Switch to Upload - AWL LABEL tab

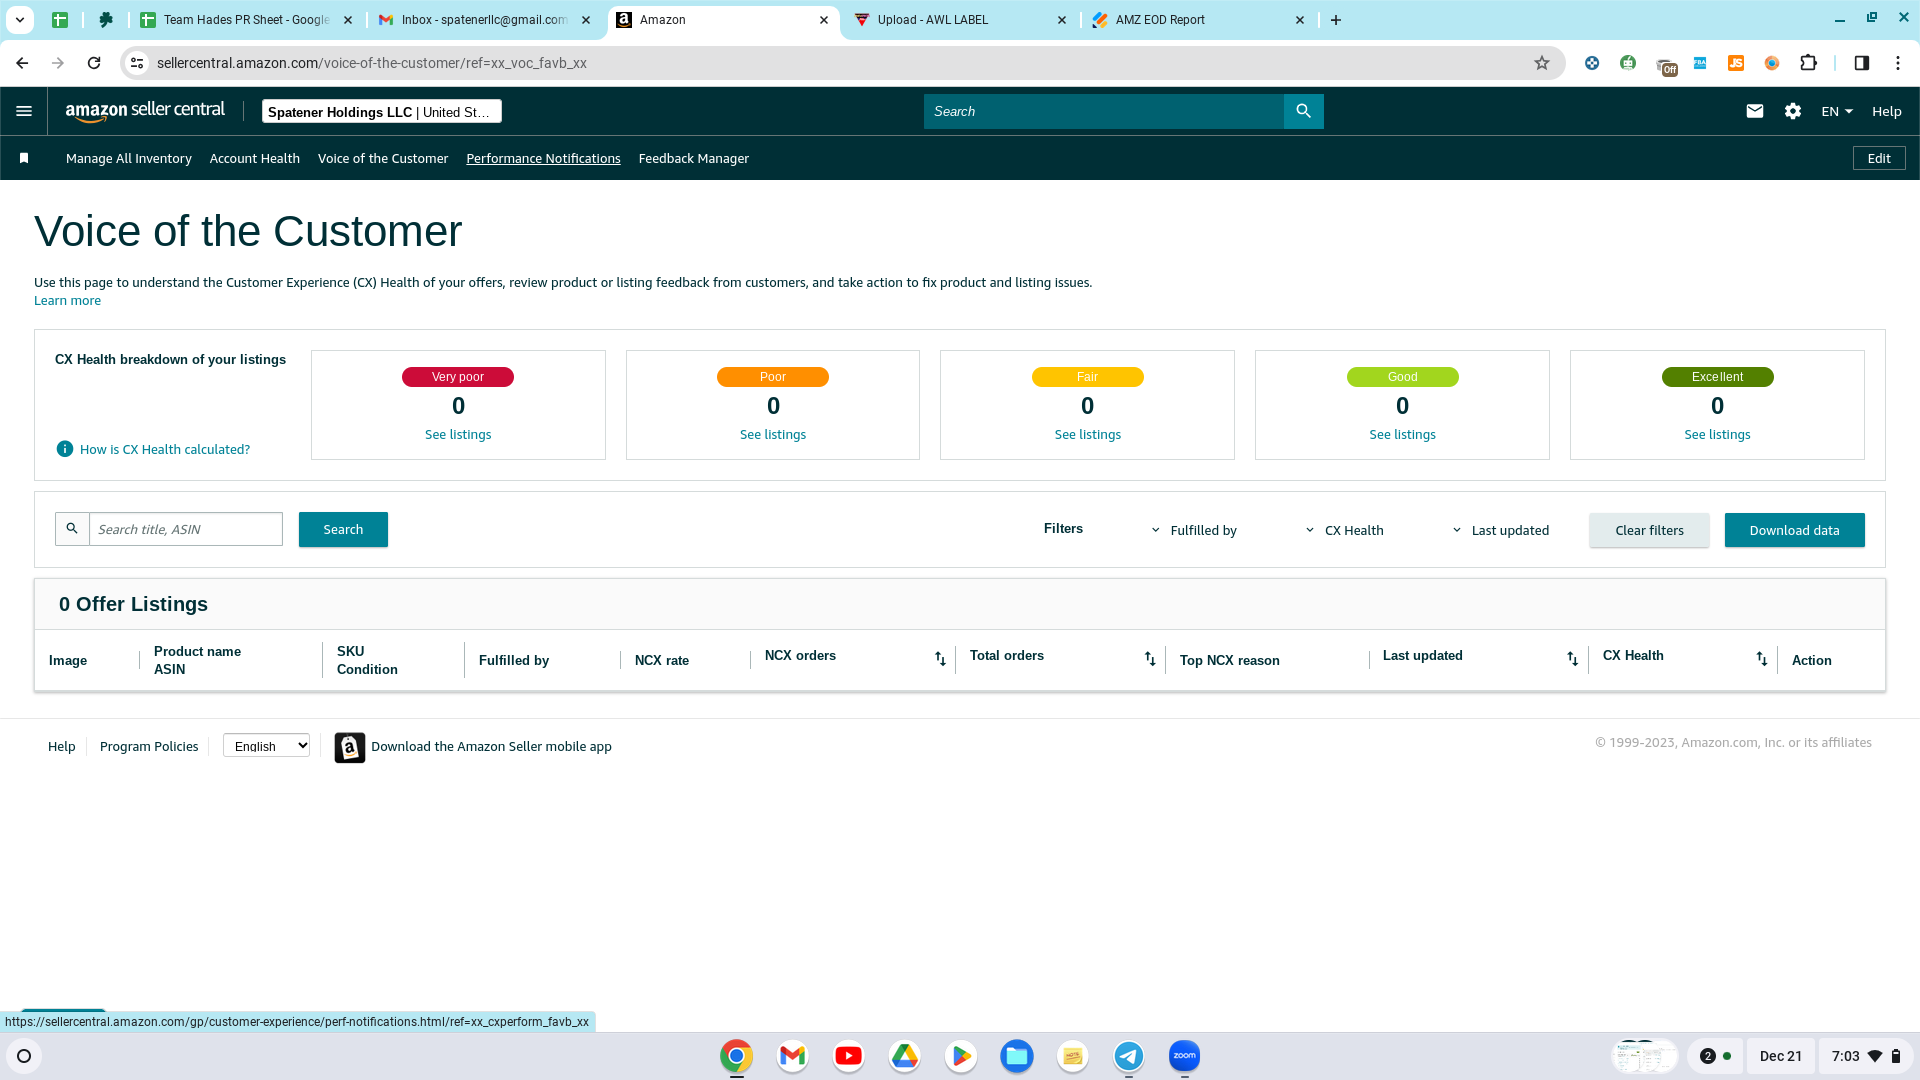(x=960, y=20)
